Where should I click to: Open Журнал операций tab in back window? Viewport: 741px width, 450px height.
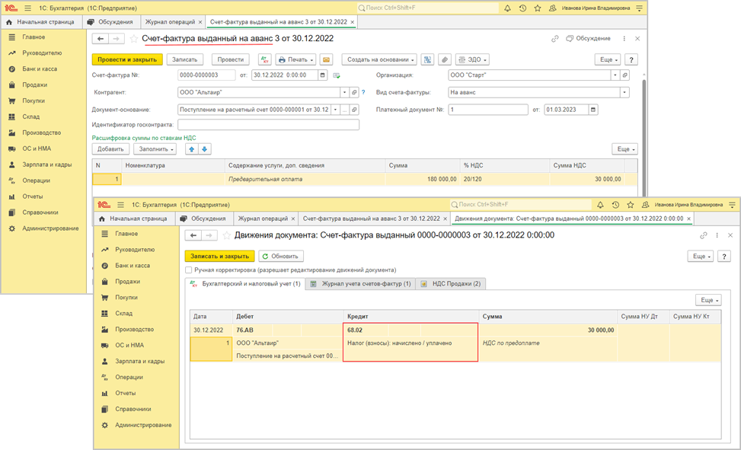click(x=170, y=22)
